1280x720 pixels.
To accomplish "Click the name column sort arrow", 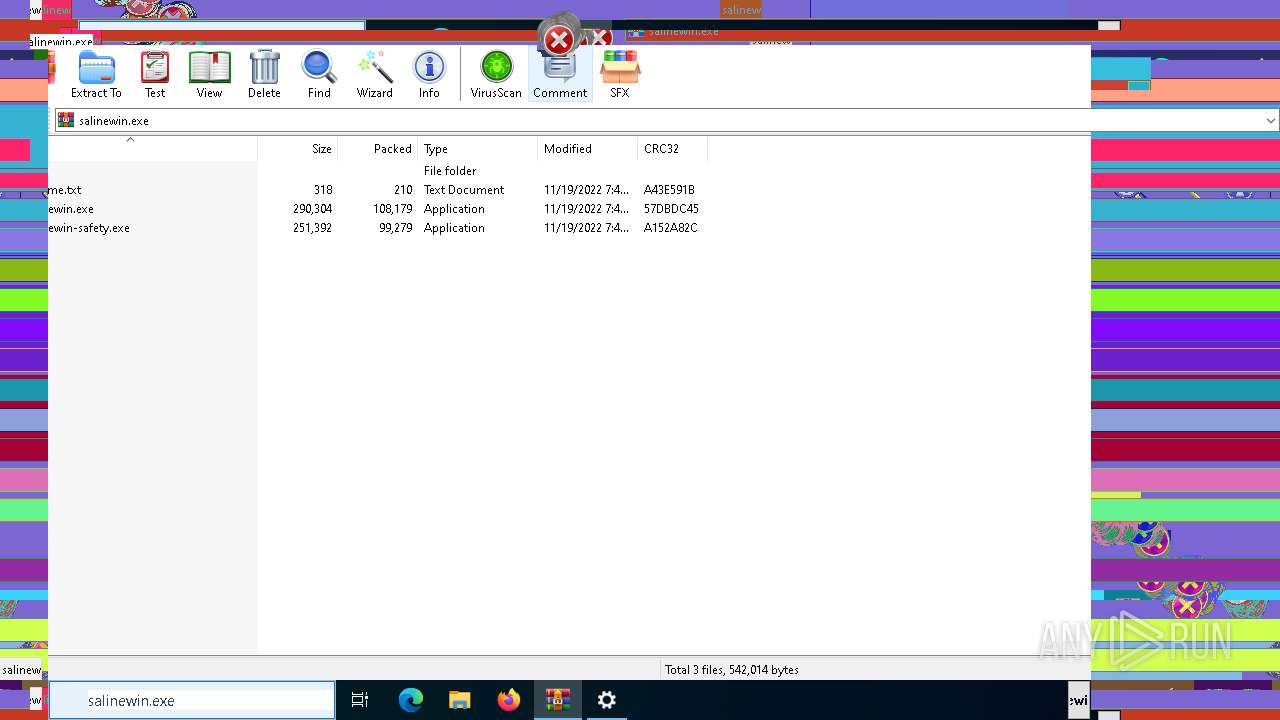I will pyautogui.click(x=130, y=140).
